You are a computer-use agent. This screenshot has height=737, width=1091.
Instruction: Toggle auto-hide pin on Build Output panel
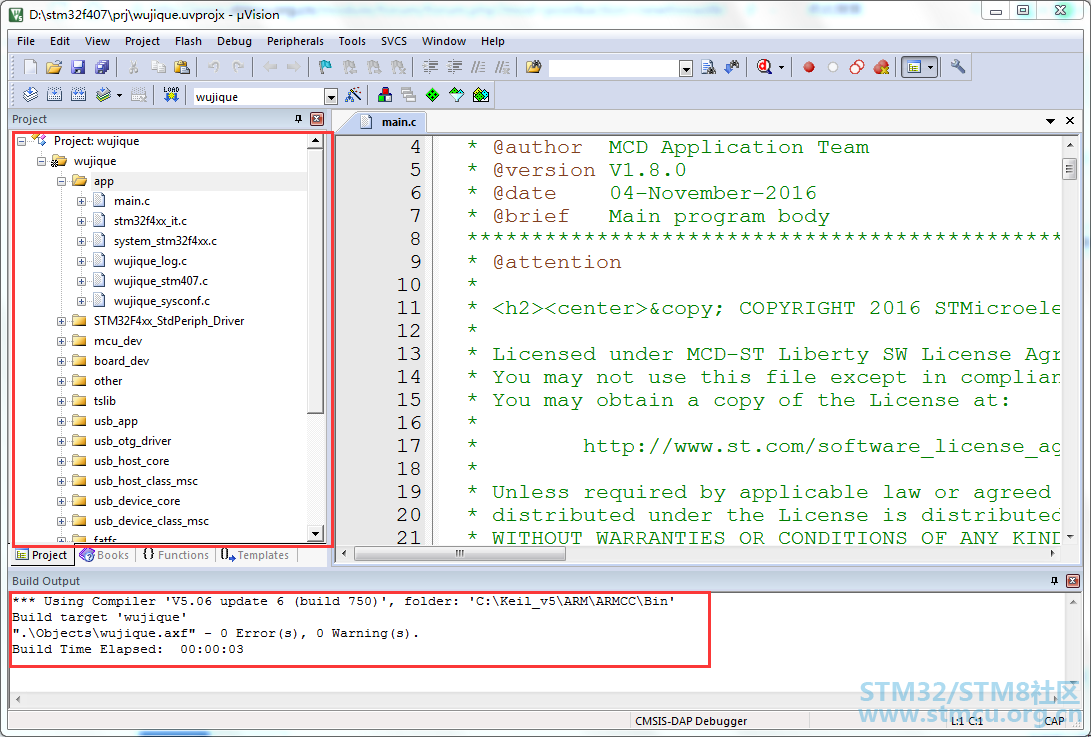pyautogui.click(x=1054, y=580)
